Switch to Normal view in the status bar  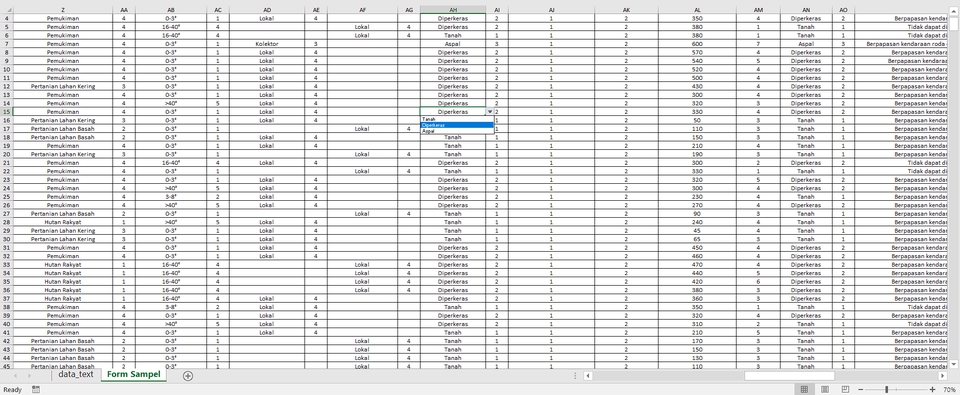pos(804,389)
